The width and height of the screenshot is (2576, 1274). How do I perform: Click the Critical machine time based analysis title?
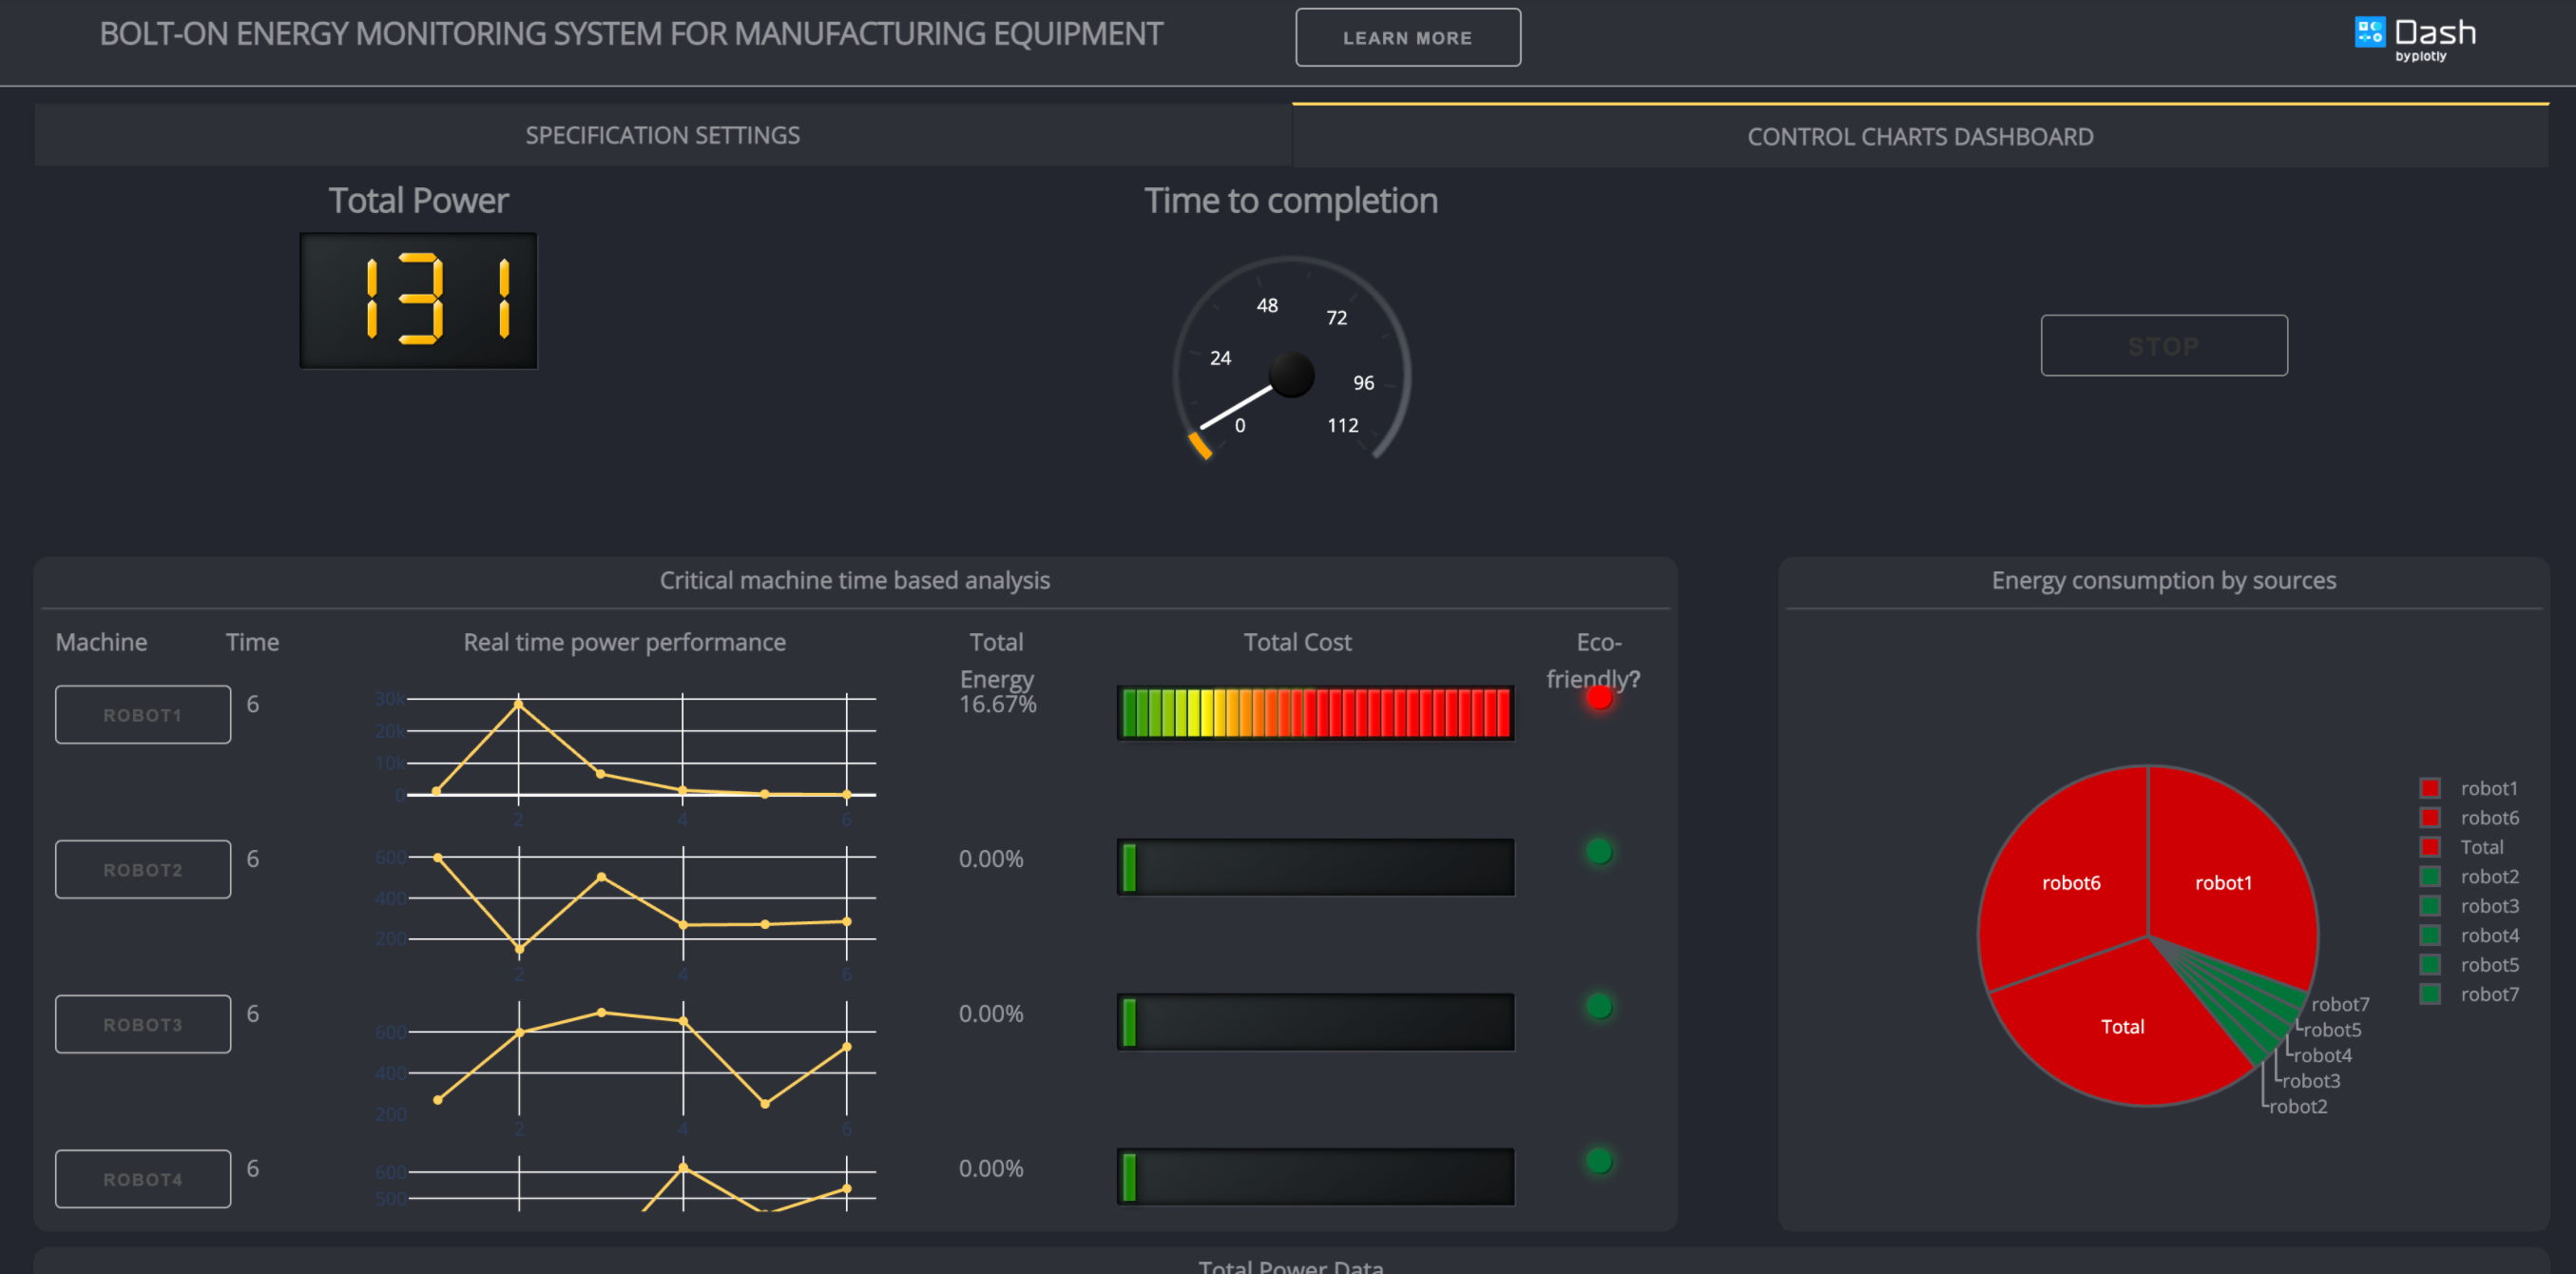click(854, 580)
